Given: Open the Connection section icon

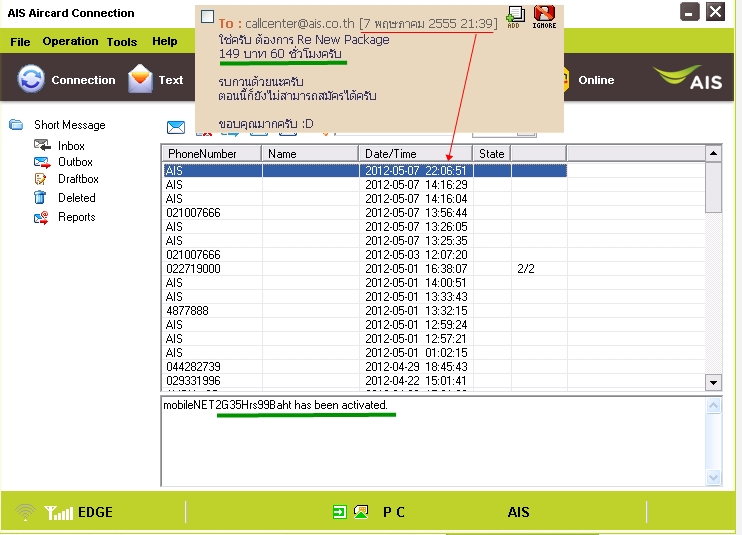Looking at the screenshot, I should pos(31,79).
